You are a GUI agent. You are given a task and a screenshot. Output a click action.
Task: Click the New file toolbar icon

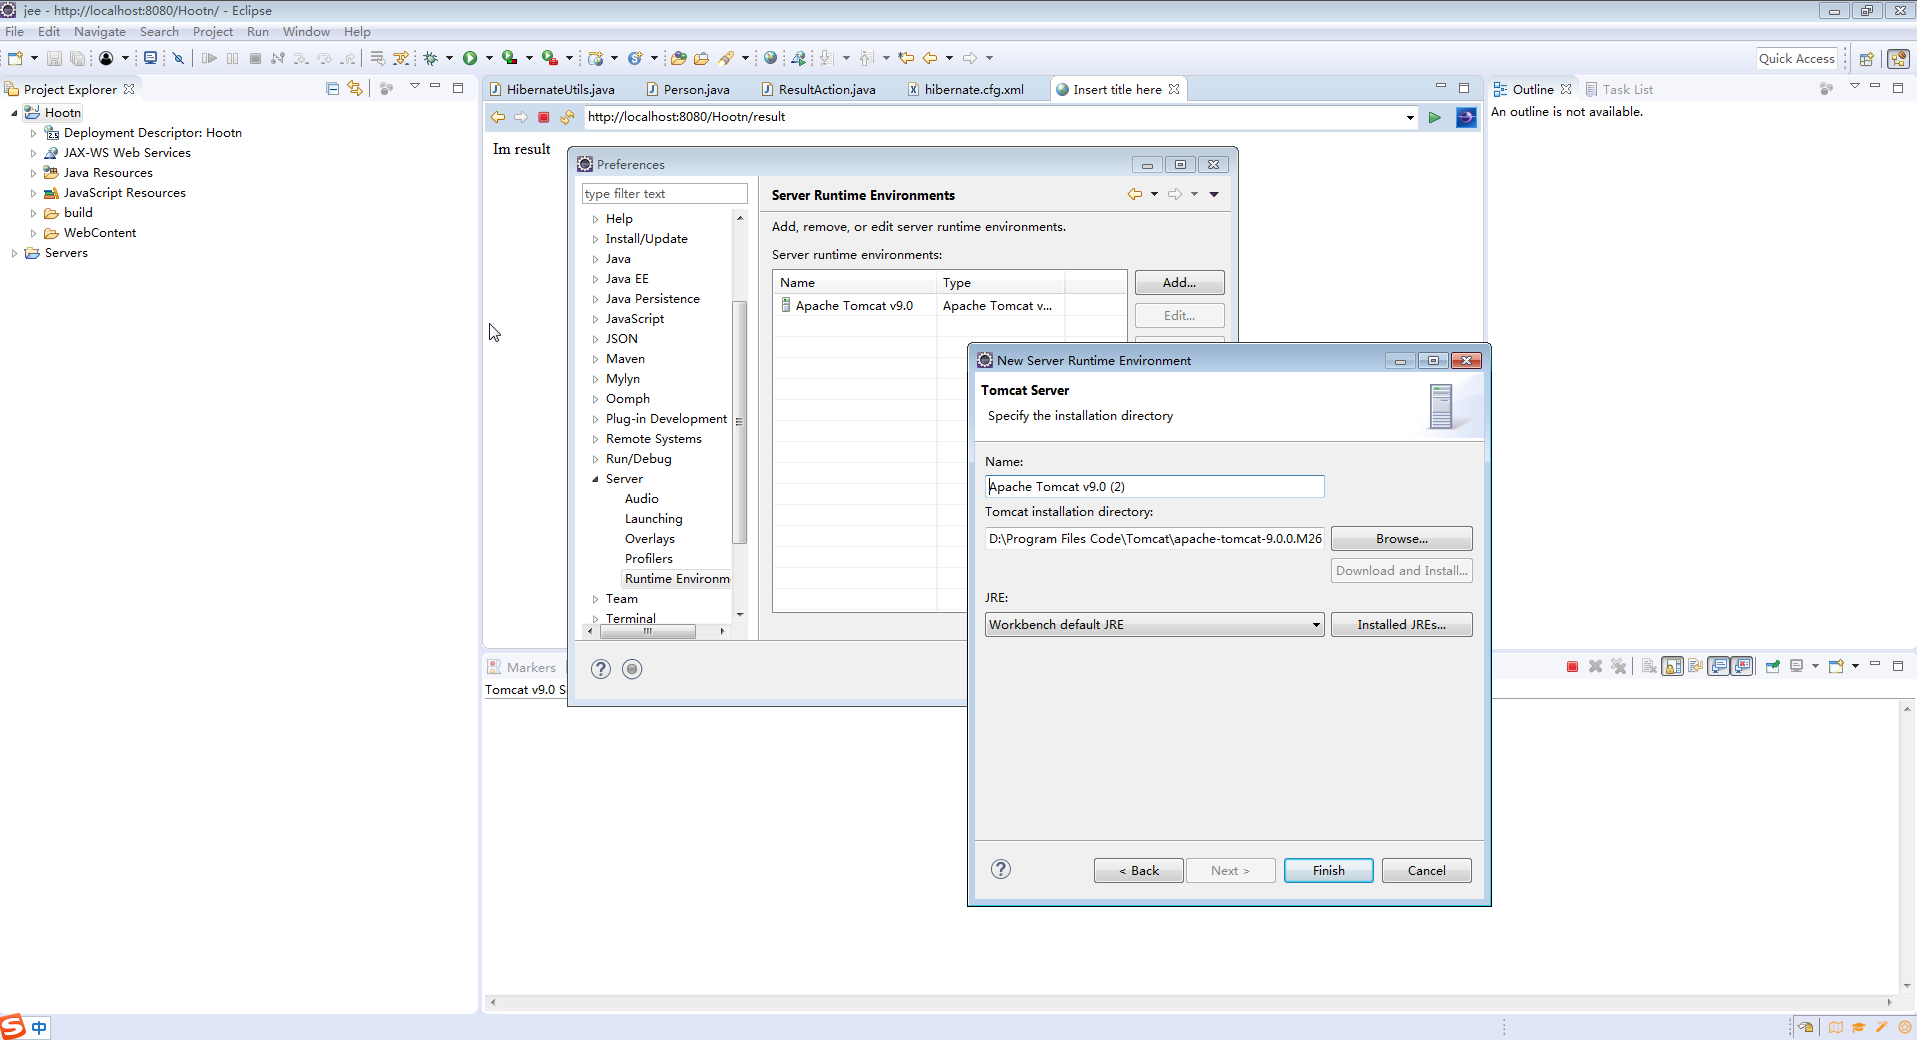point(15,58)
